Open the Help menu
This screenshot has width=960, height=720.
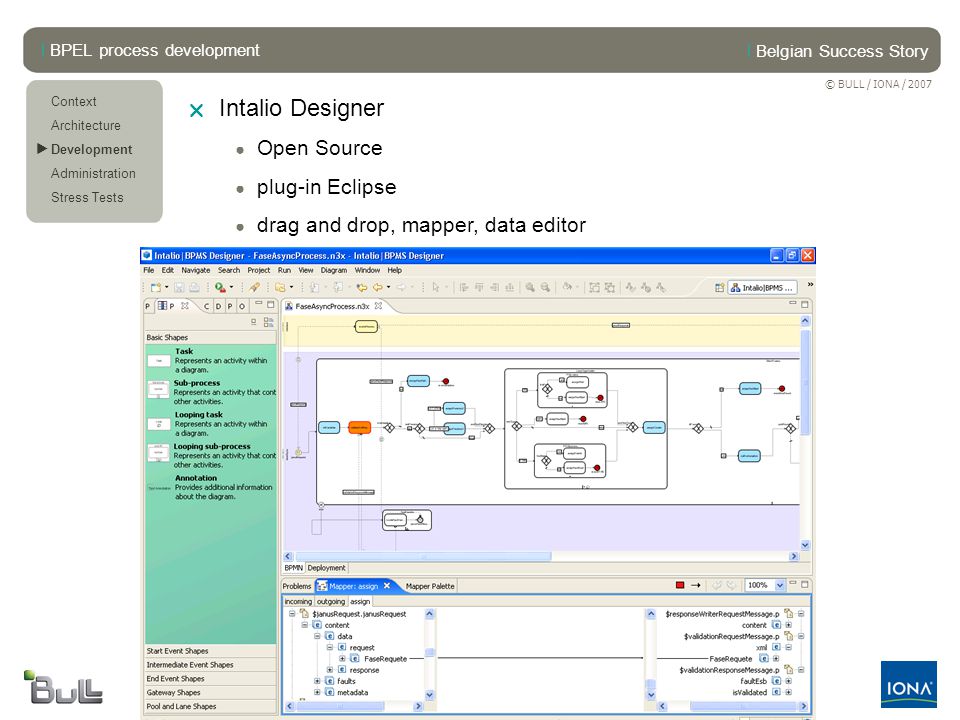(x=394, y=270)
